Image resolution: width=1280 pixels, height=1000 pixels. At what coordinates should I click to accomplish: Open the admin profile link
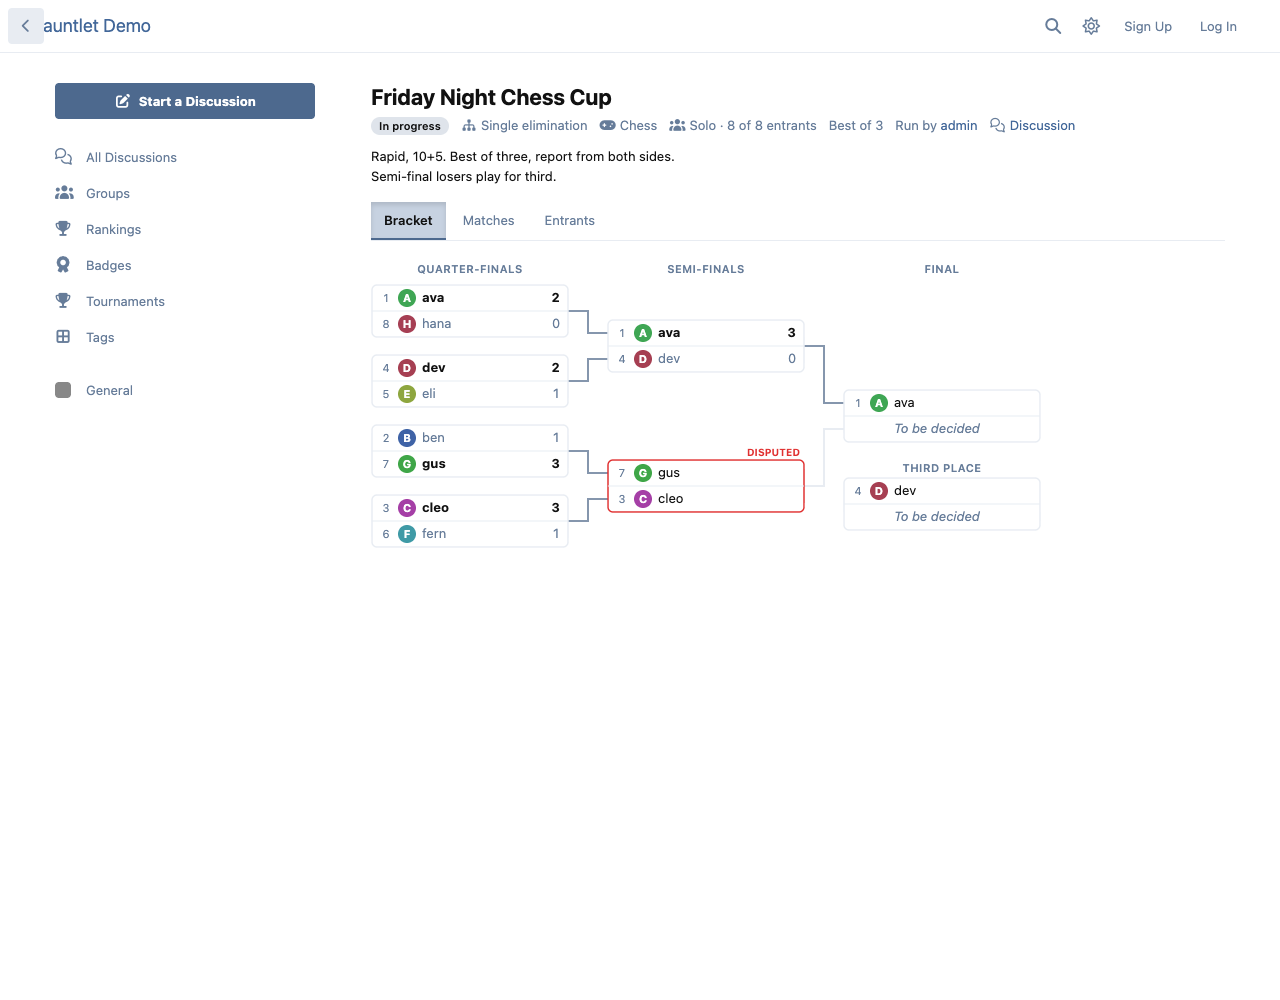958,125
